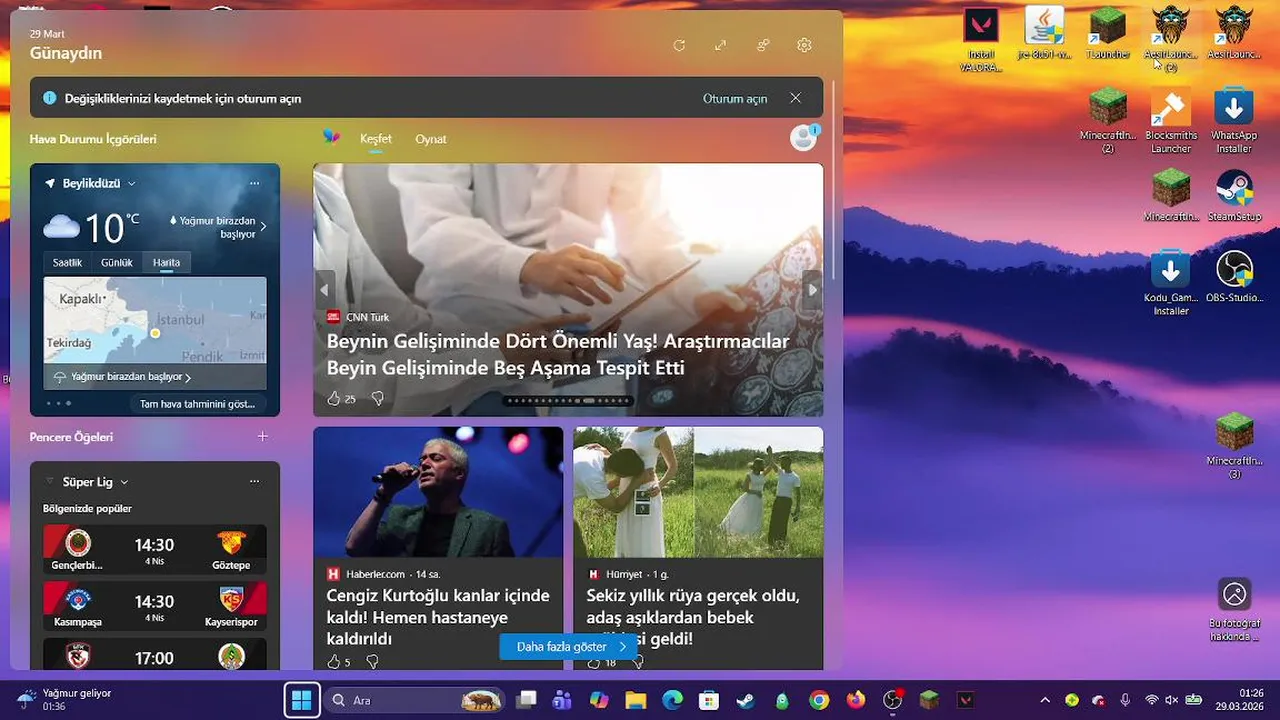This screenshot has width=1280, height=720.
Task: Open the jre-8u51 installer desktop icon
Action: (x=1044, y=33)
